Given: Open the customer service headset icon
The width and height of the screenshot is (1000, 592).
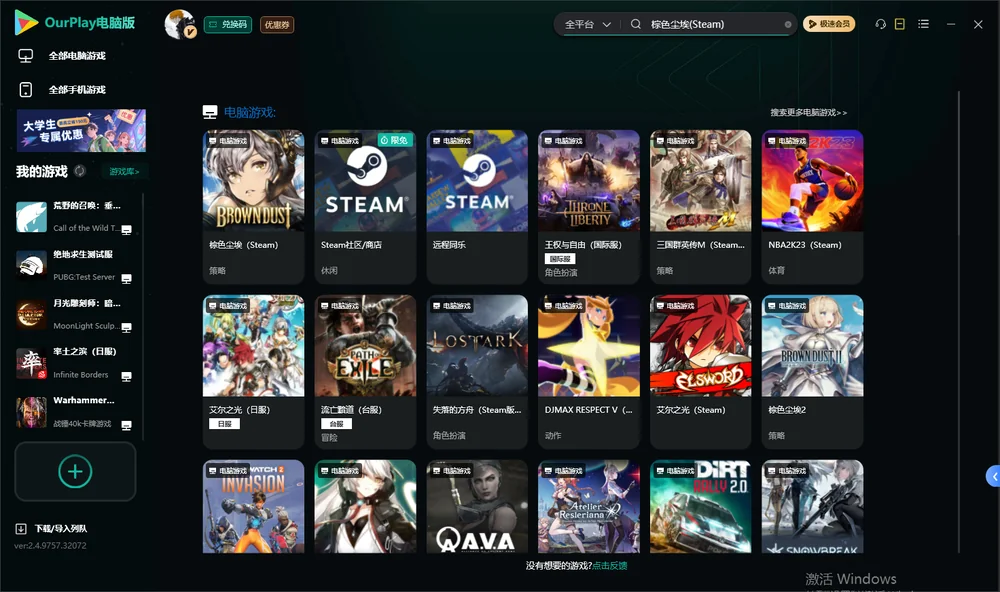Looking at the screenshot, I should 880,24.
